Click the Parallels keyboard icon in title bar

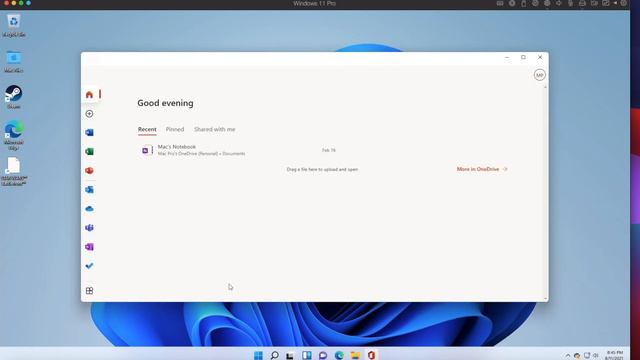[x=500, y=3]
